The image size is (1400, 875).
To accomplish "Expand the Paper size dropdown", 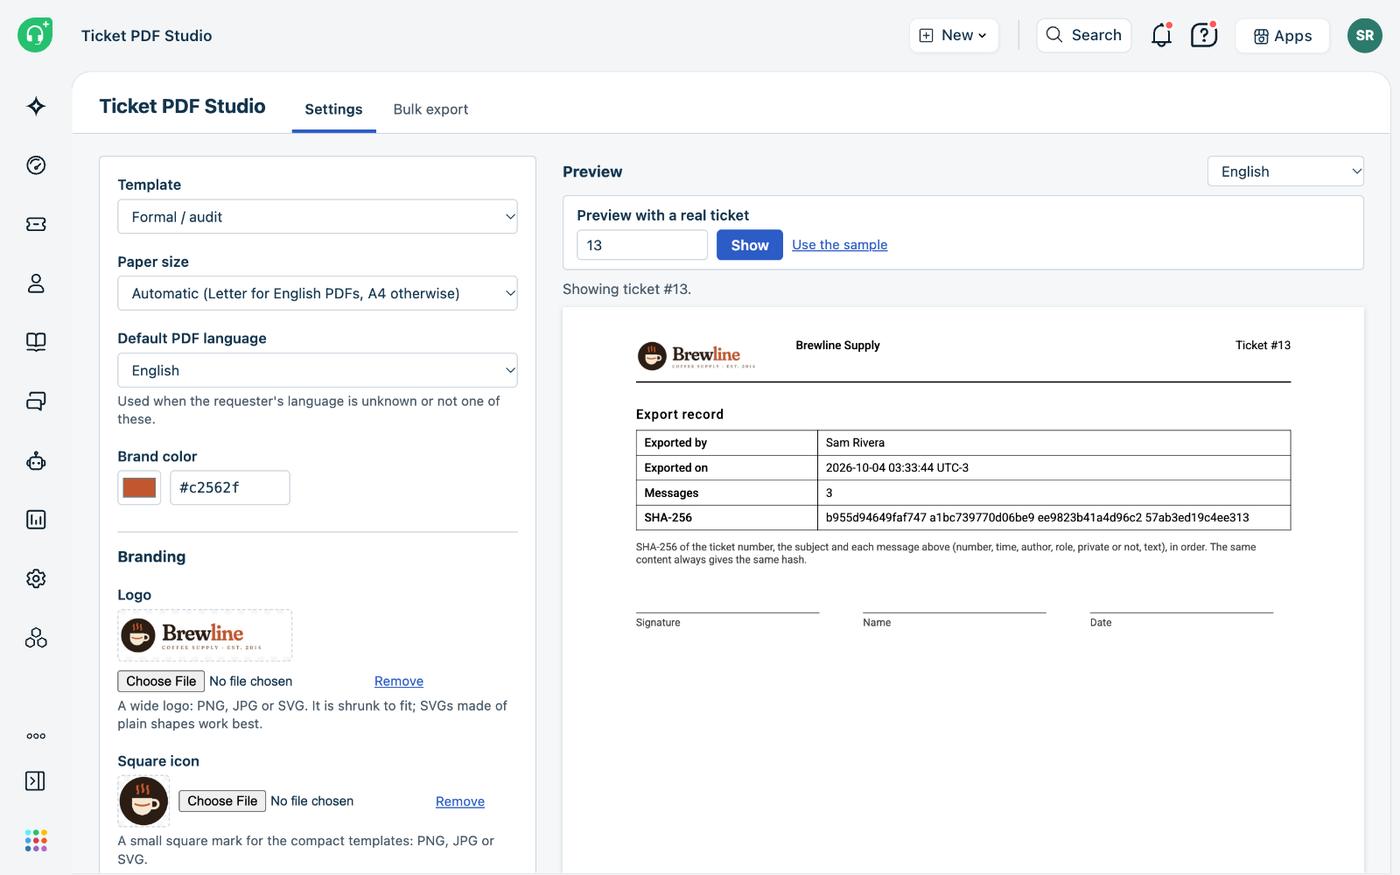I will [317, 293].
